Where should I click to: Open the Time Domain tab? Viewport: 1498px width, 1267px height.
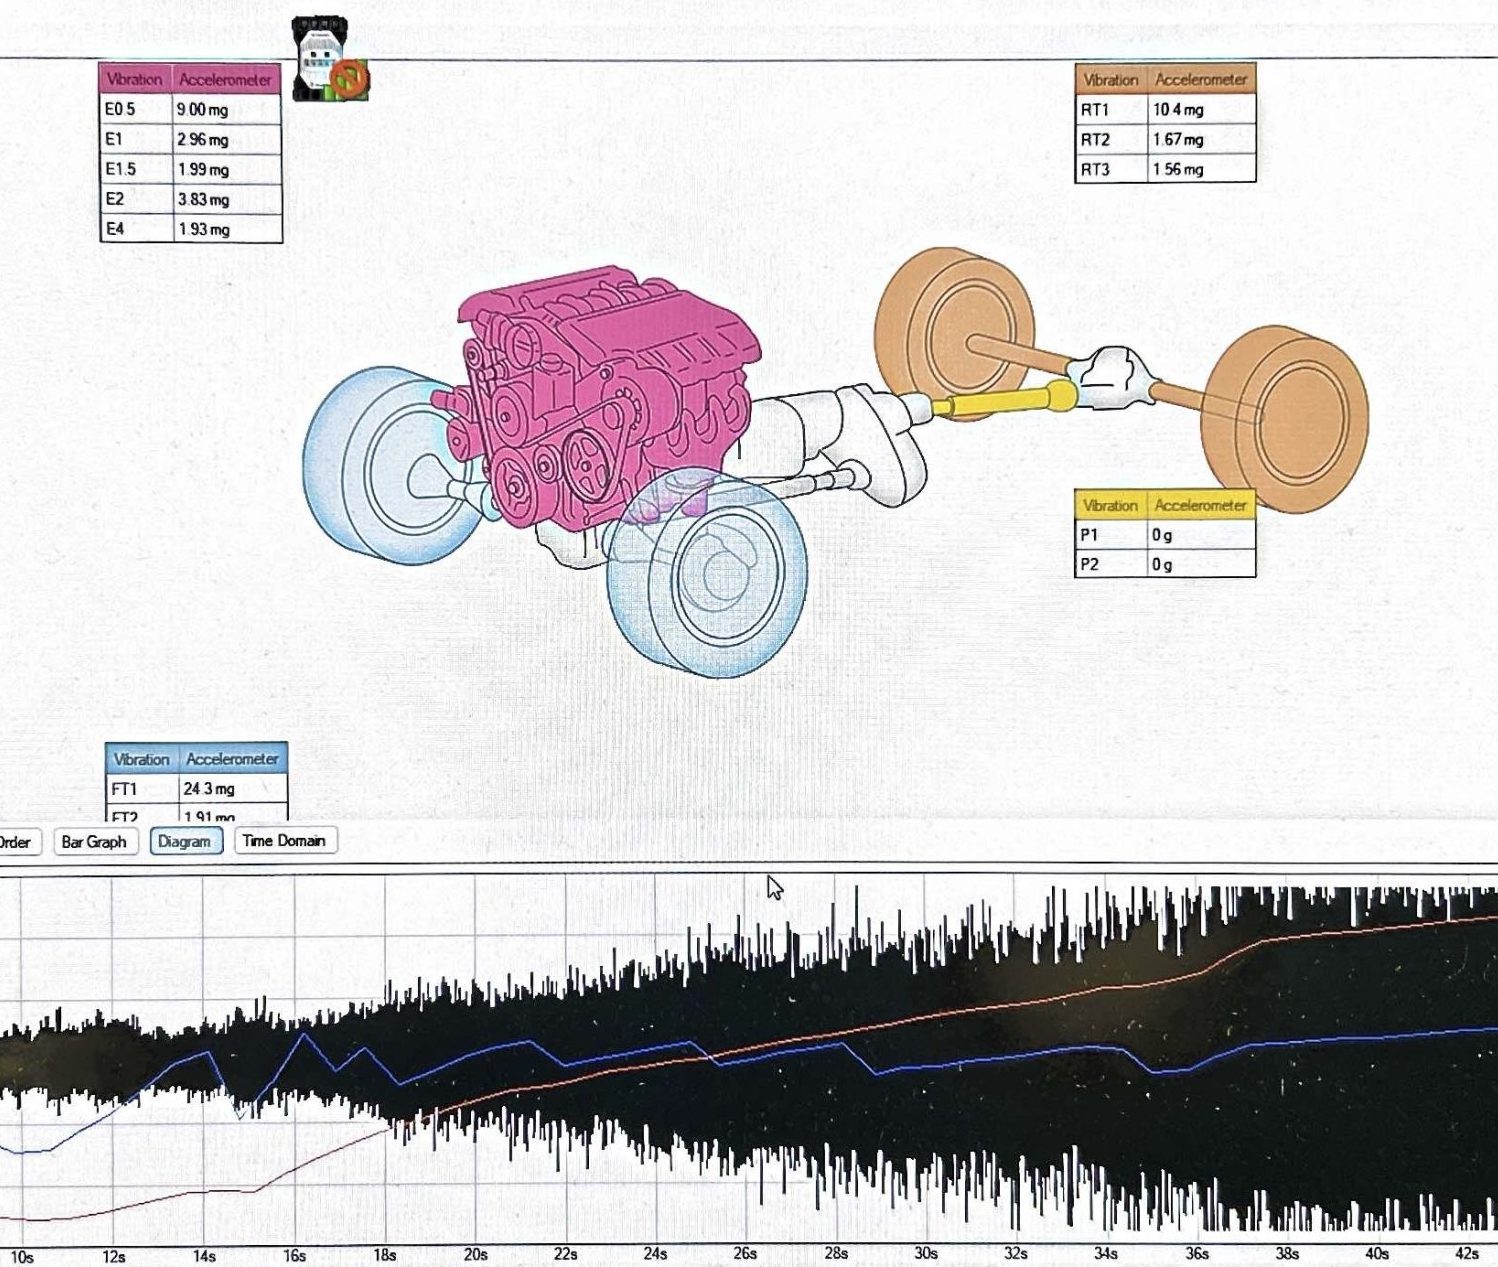[x=284, y=840]
